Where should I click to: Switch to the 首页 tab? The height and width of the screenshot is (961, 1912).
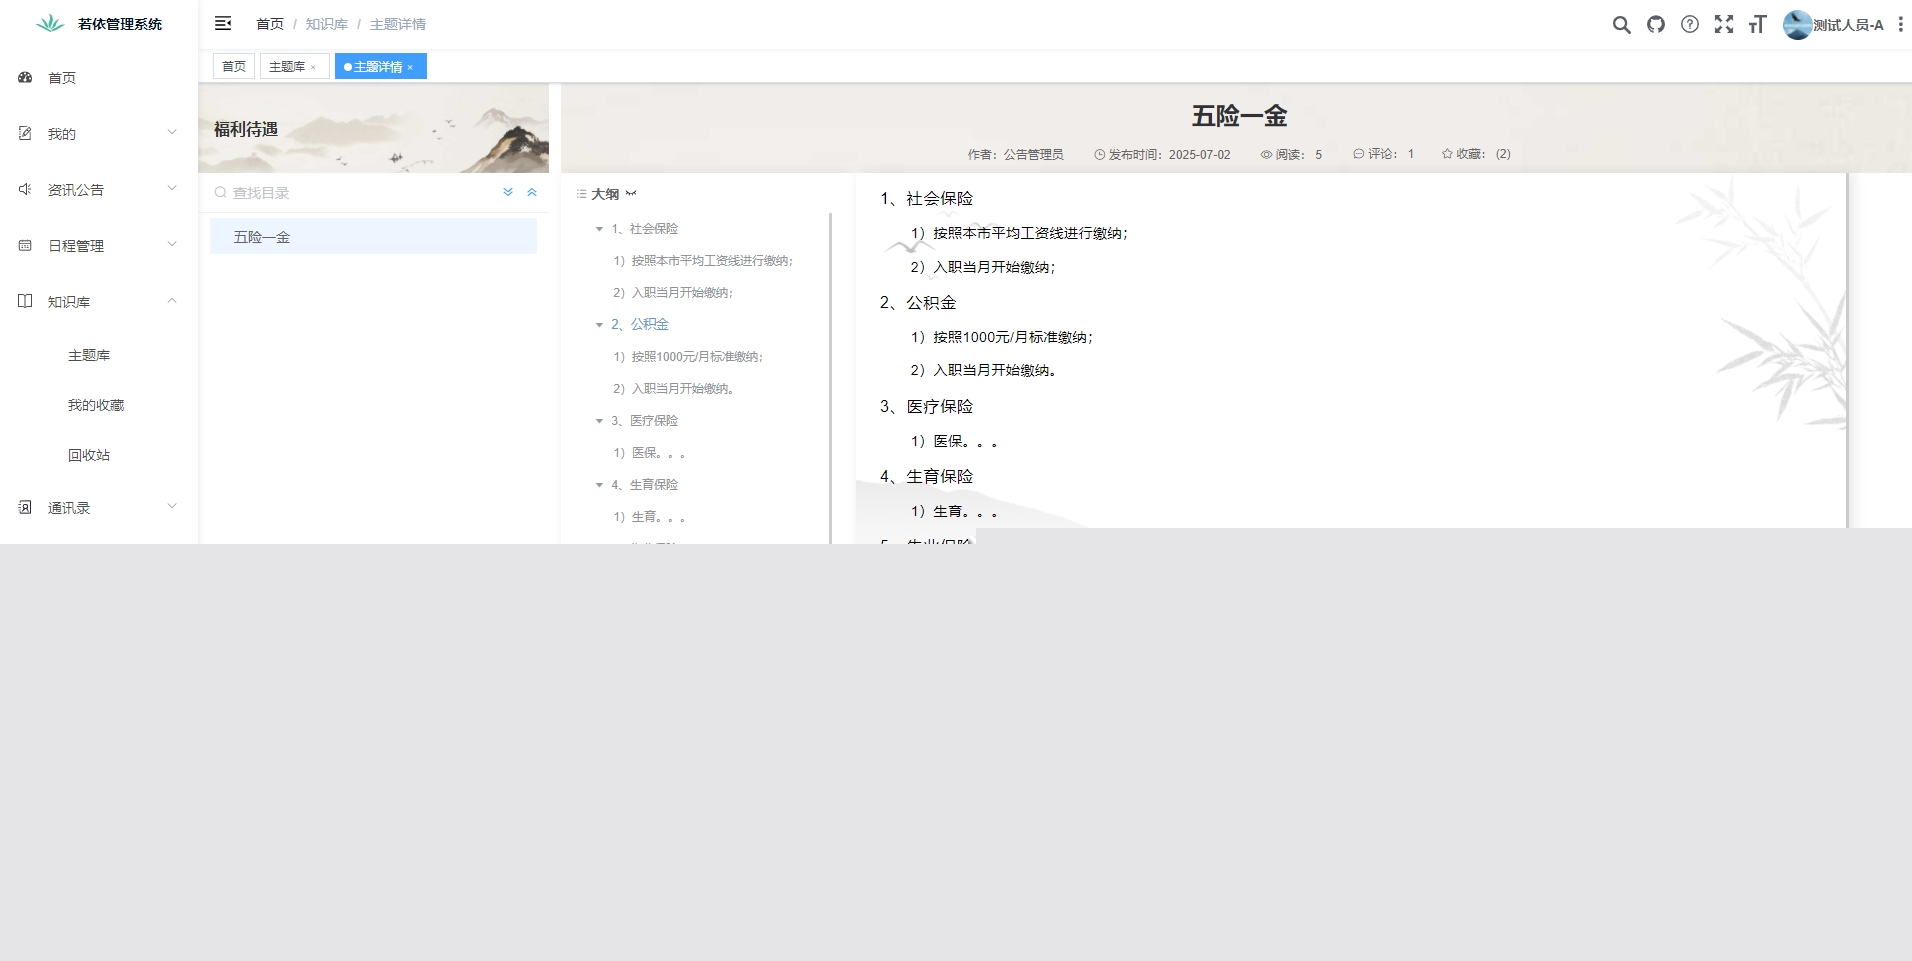(234, 66)
